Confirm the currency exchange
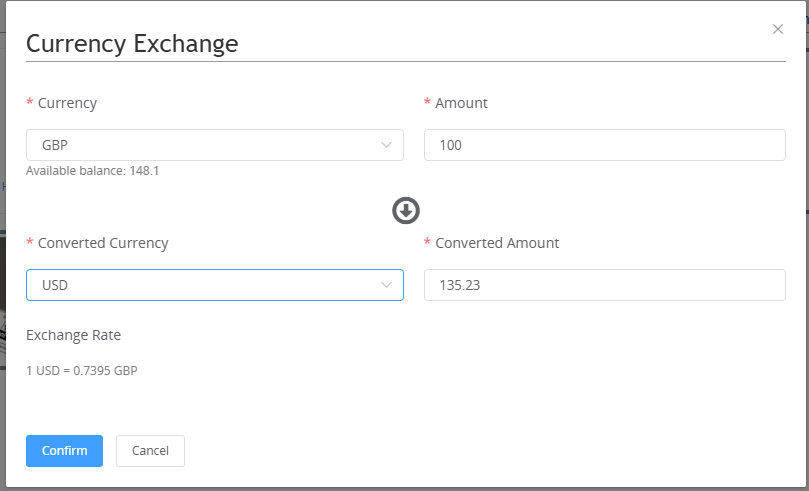809x491 pixels. pyautogui.click(x=64, y=451)
